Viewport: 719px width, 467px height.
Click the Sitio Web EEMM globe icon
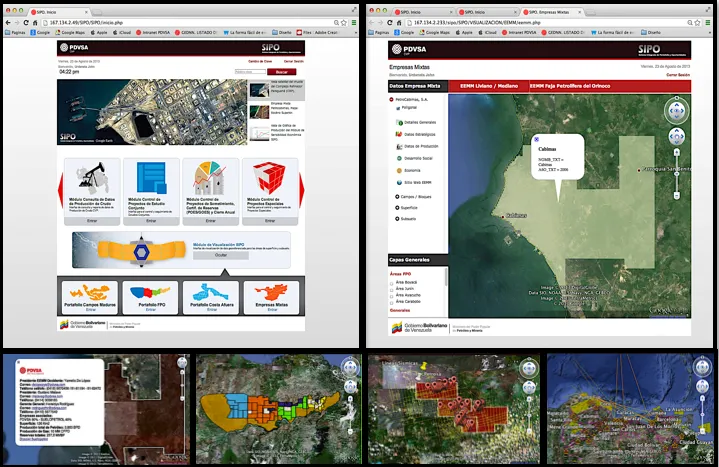[x=399, y=182]
